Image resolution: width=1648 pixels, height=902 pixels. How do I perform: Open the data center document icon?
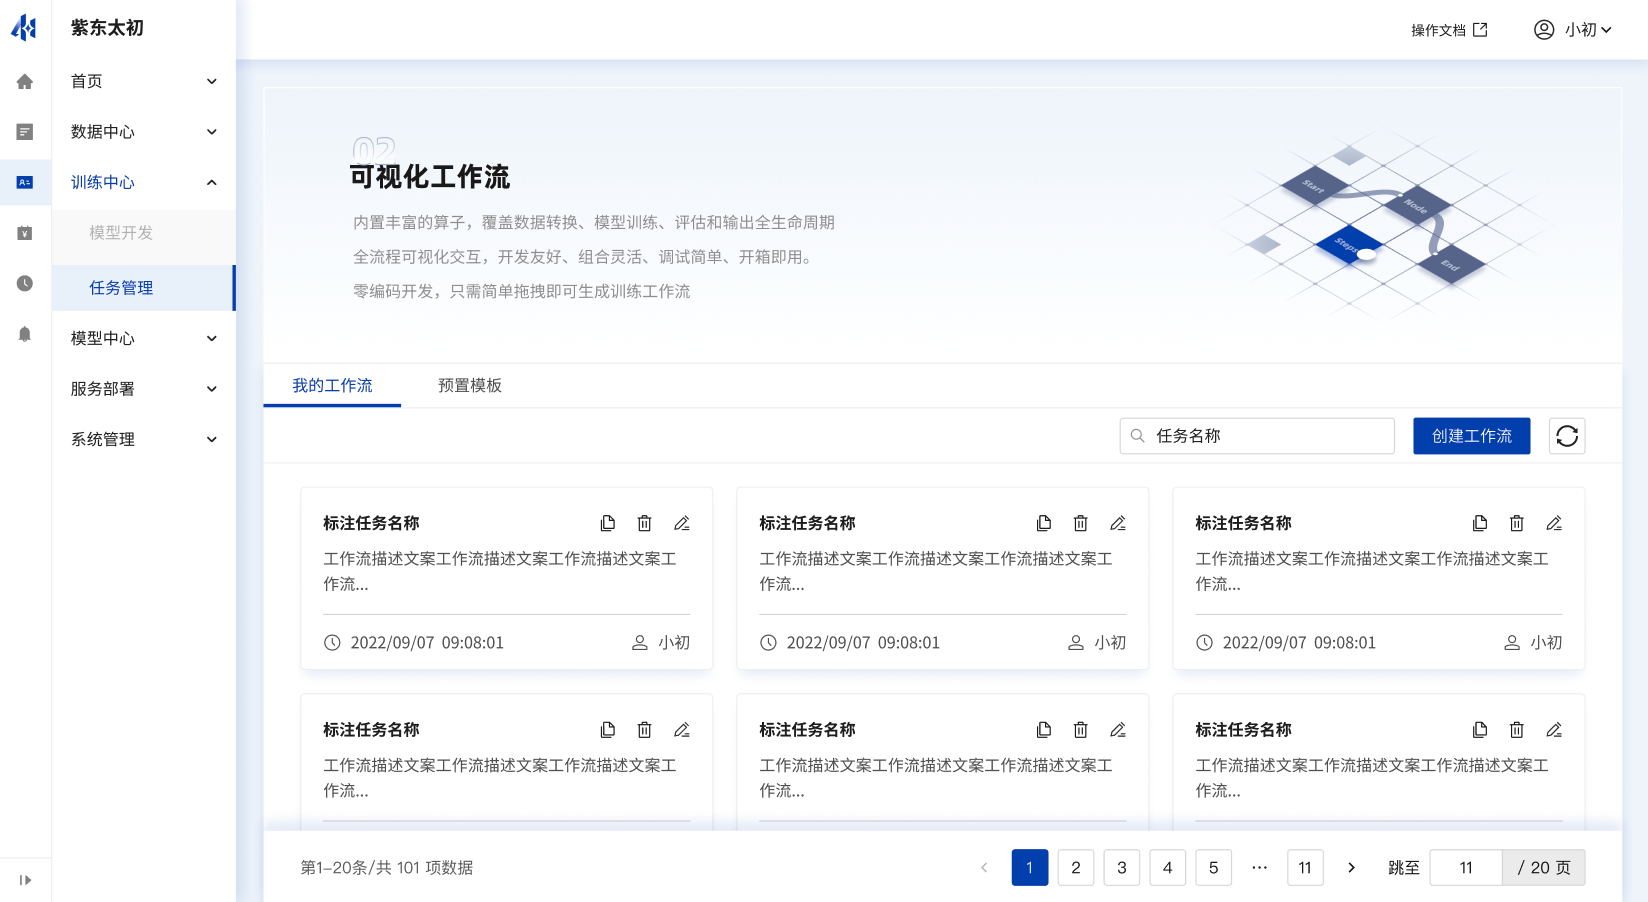(x=25, y=132)
